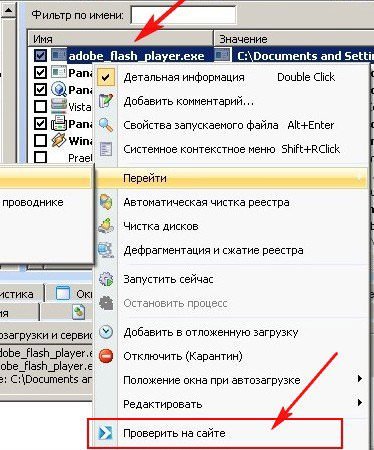Click the registry defragmentation icon
Viewport: 374px width, 450px height.
click(x=106, y=250)
